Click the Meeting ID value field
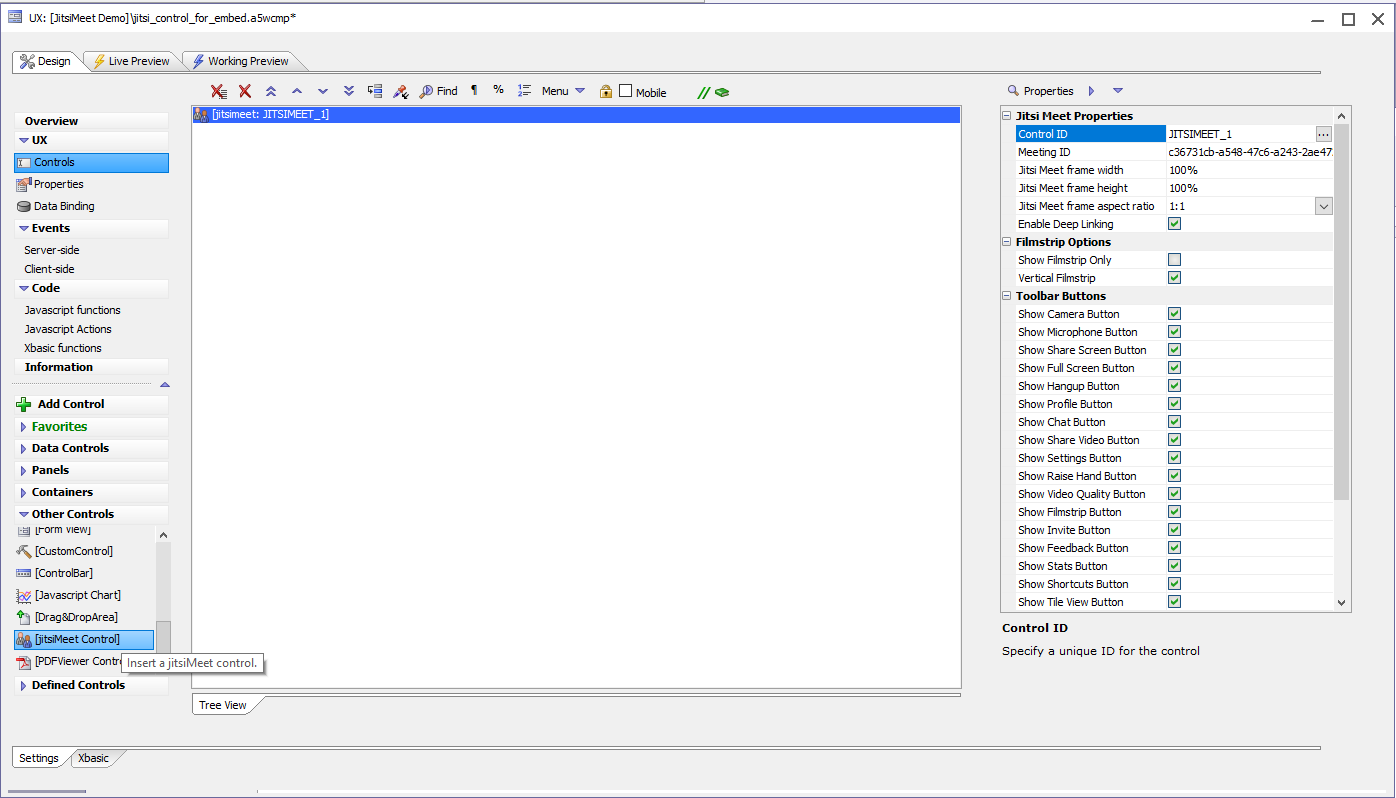Screen dimensions: 1396x798 click(1249, 152)
